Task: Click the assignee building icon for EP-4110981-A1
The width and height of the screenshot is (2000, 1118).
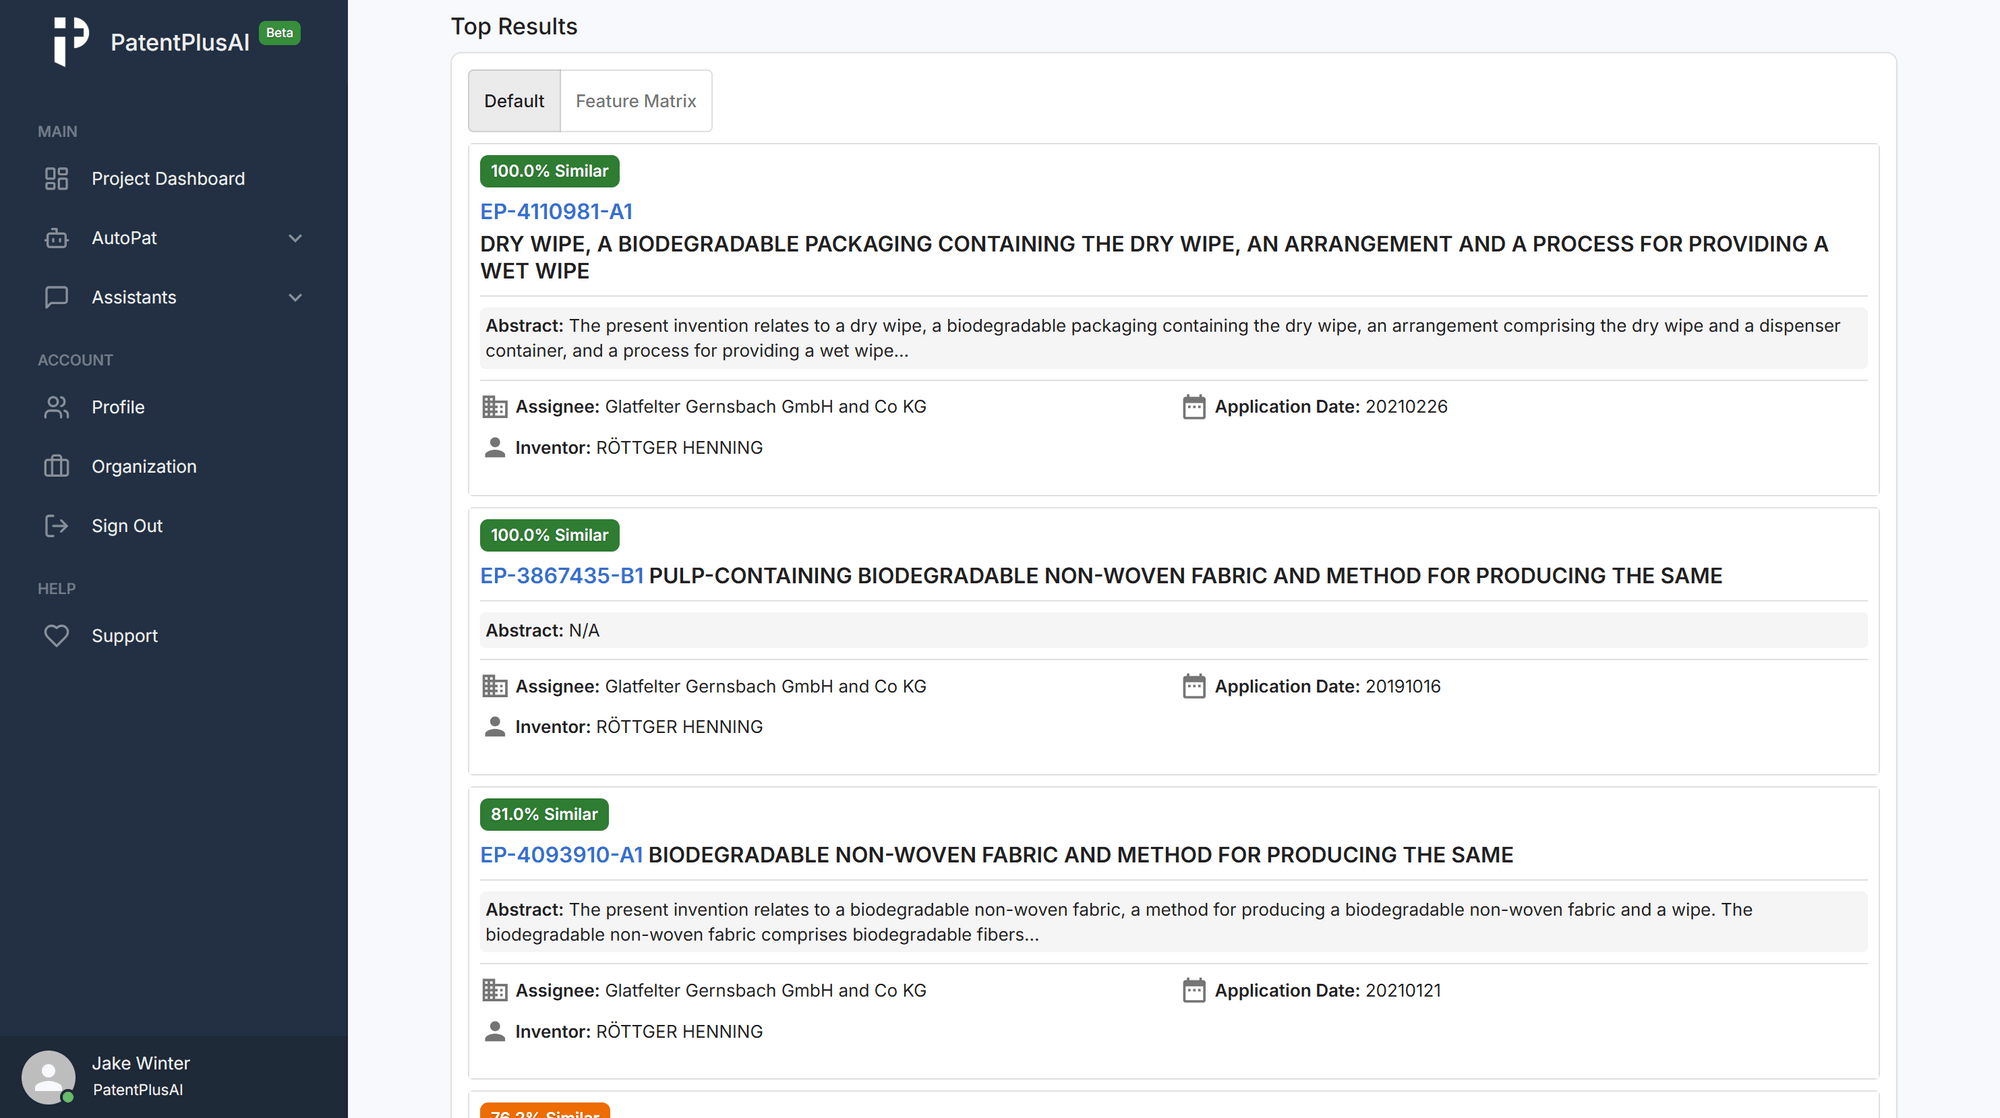Action: tap(495, 407)
